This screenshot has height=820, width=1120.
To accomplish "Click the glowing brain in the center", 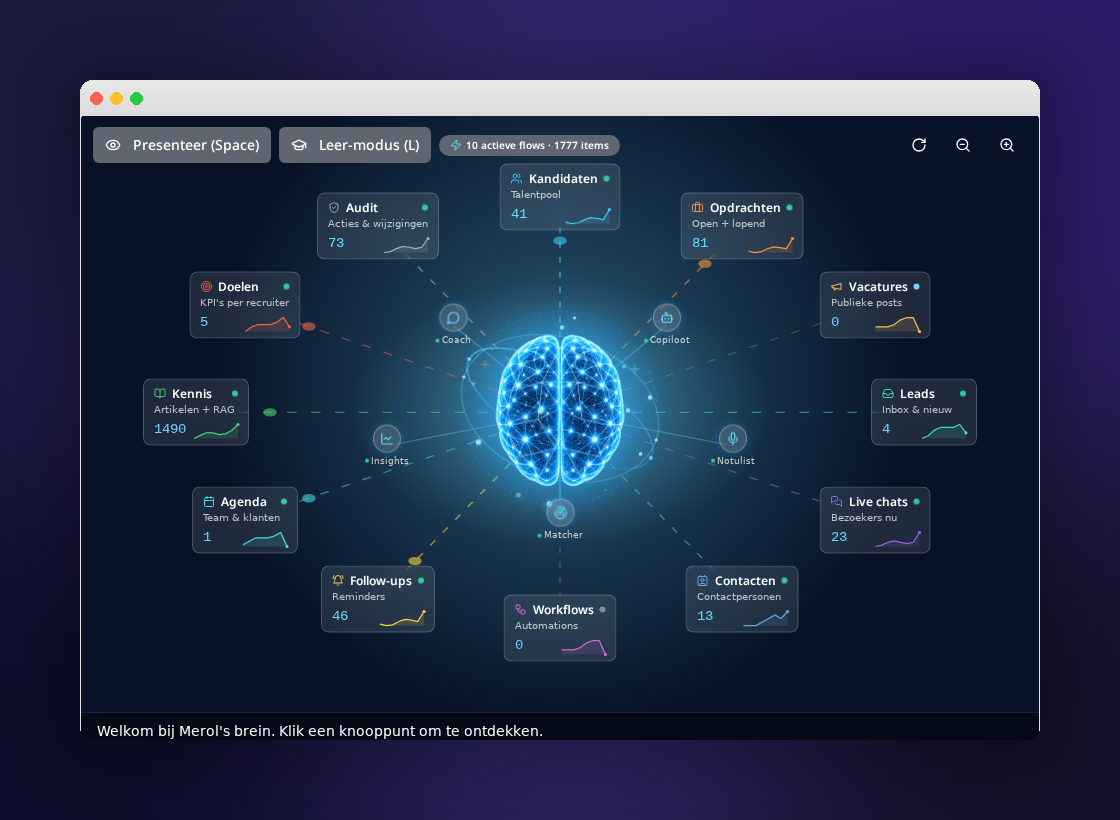I will tap(560, 410).
